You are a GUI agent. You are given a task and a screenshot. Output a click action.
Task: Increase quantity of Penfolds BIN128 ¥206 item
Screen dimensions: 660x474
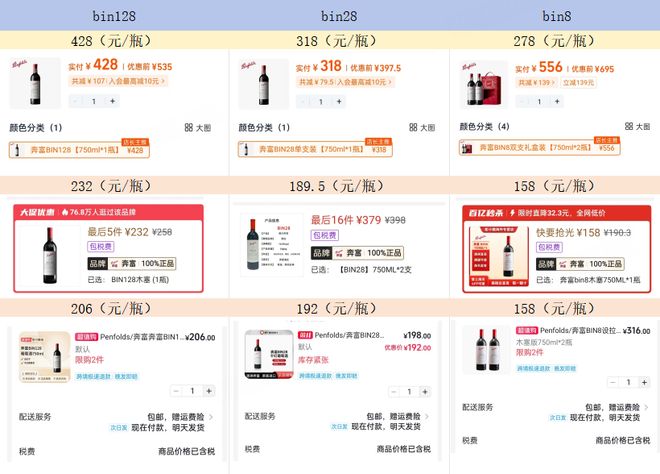point(209,391)
